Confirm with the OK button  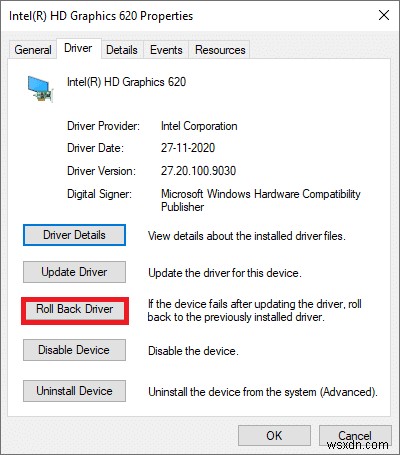pos(274,435)
